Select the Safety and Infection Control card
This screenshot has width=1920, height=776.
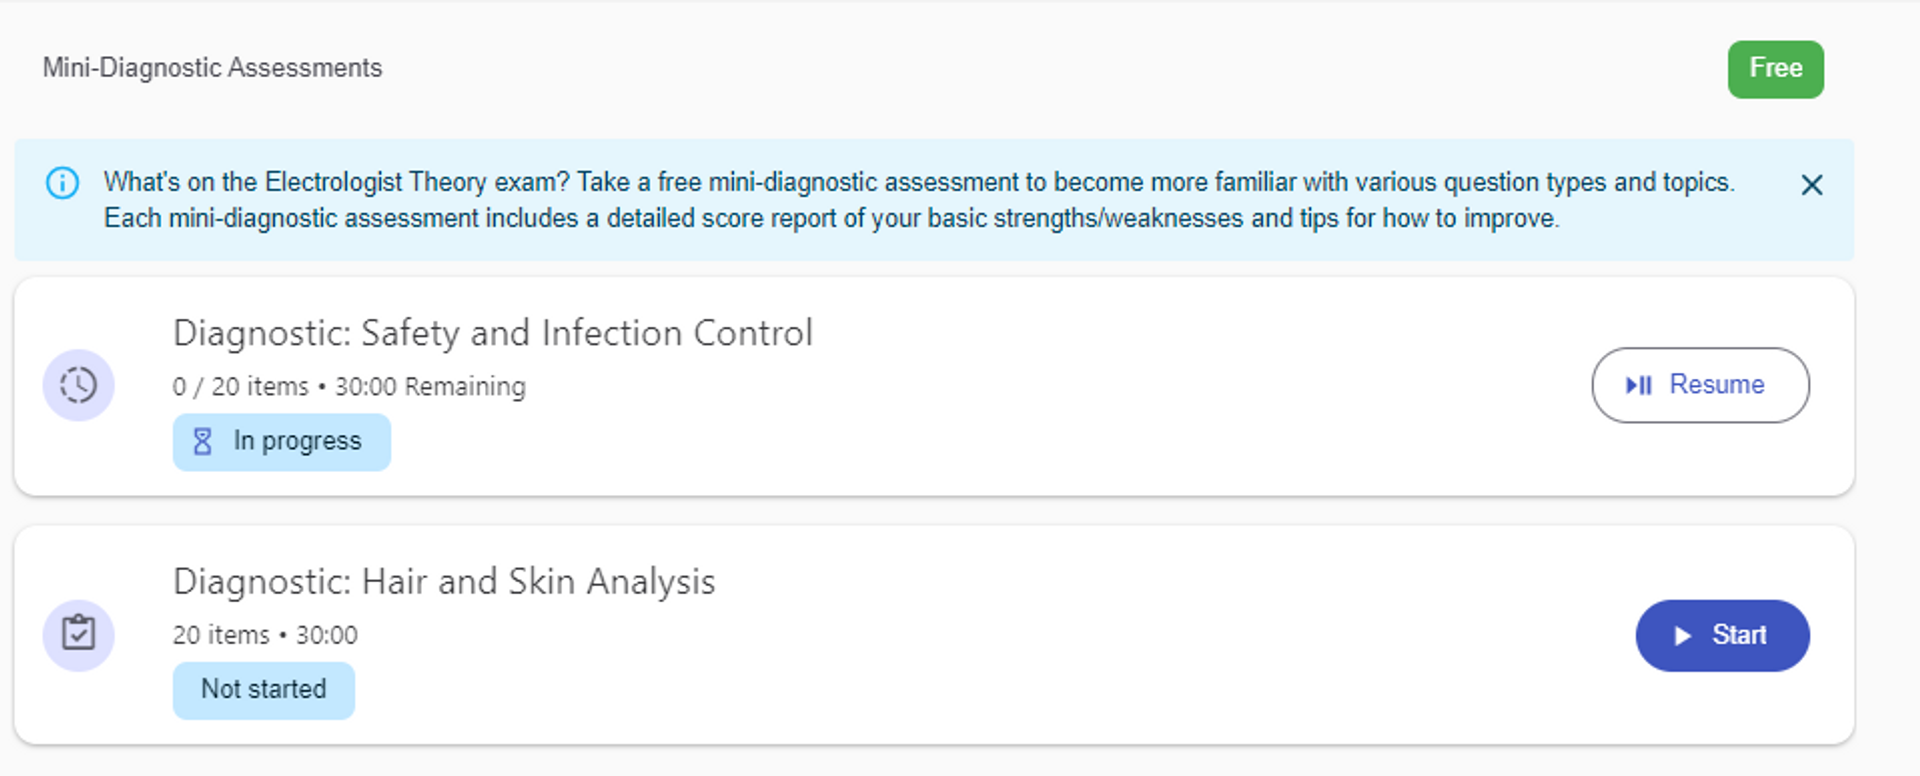[x=934, y=386]
